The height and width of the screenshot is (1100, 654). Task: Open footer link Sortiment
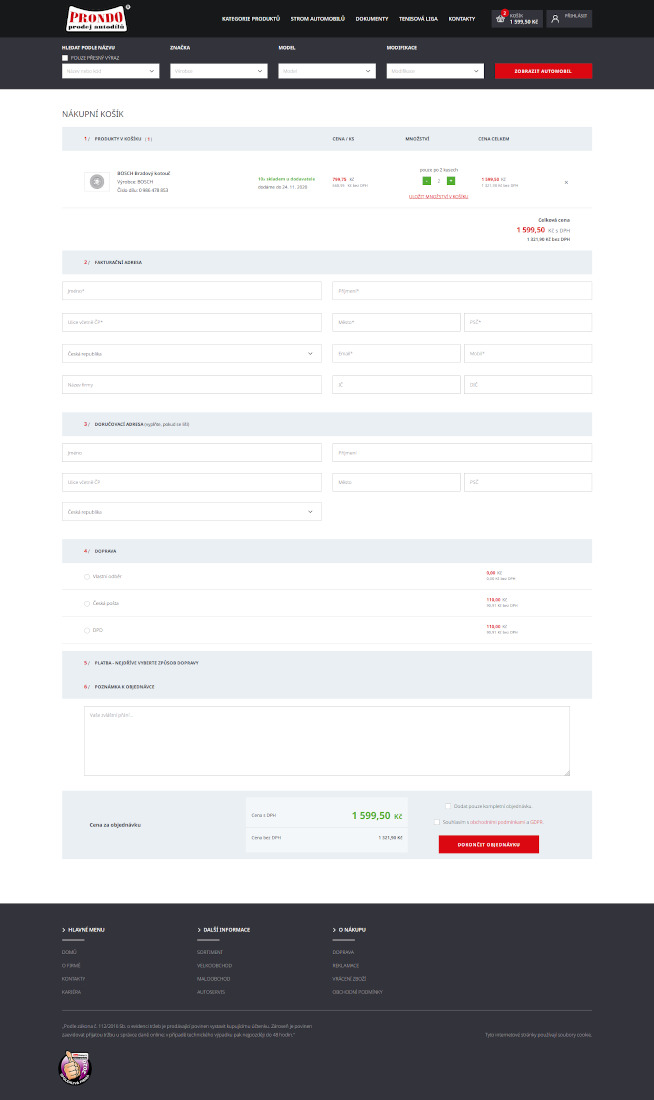pyautogui.click(x=210, y=952)
